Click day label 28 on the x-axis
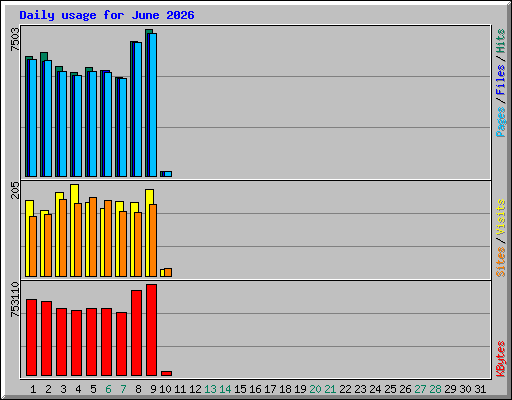This screenshot has height=400, width=512. [x=435, y=389]
